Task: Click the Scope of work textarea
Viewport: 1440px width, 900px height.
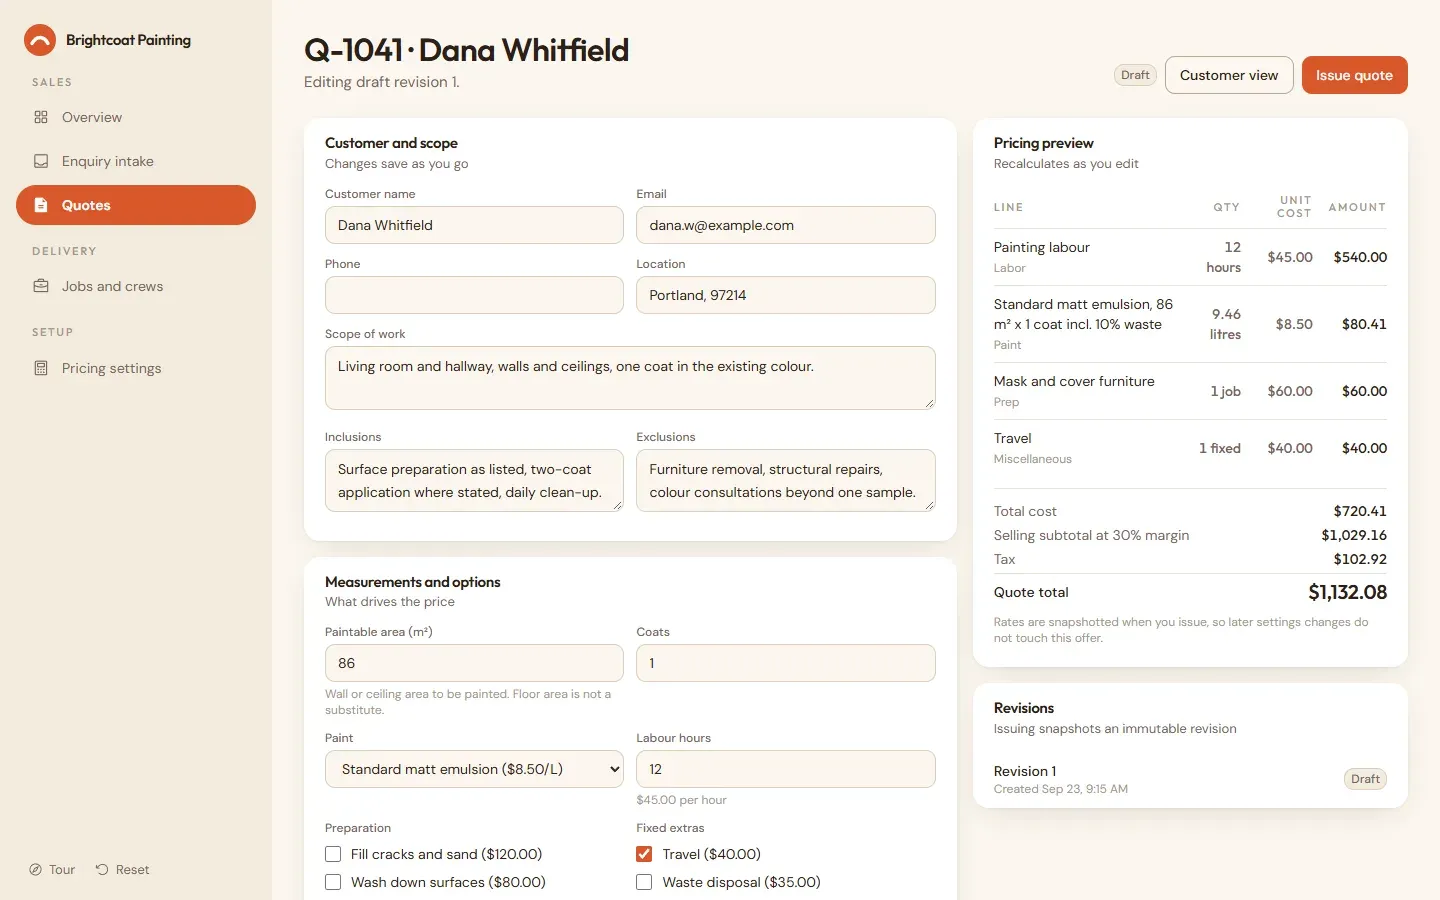Action: (x=630, y=378)
